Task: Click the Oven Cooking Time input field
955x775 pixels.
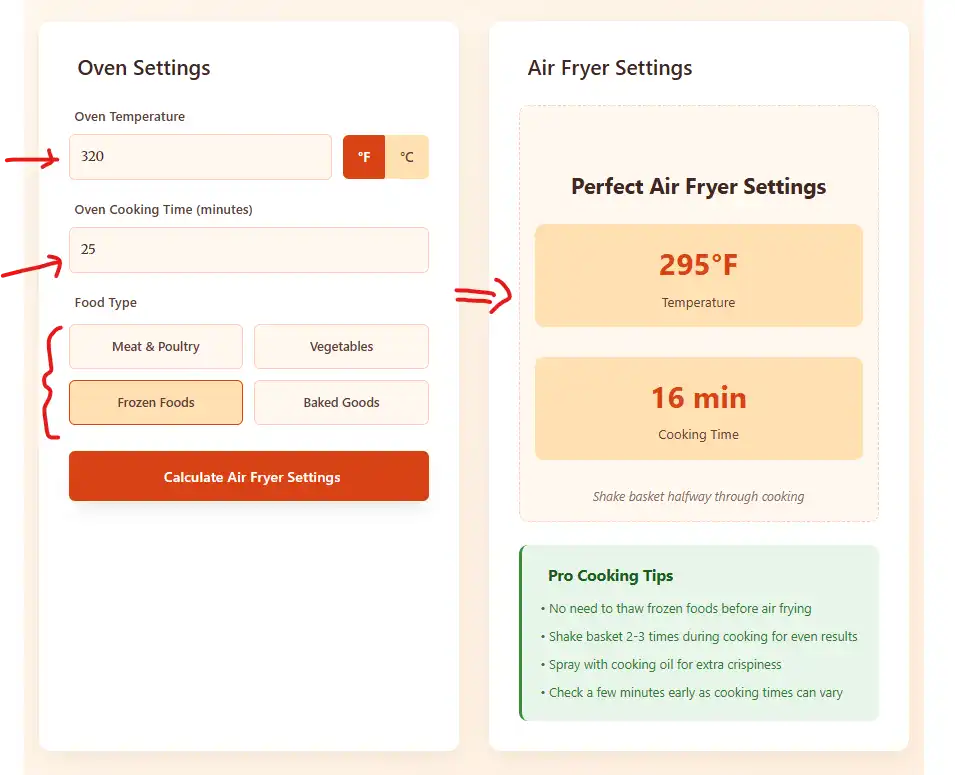Action: (x=248, y=249)
